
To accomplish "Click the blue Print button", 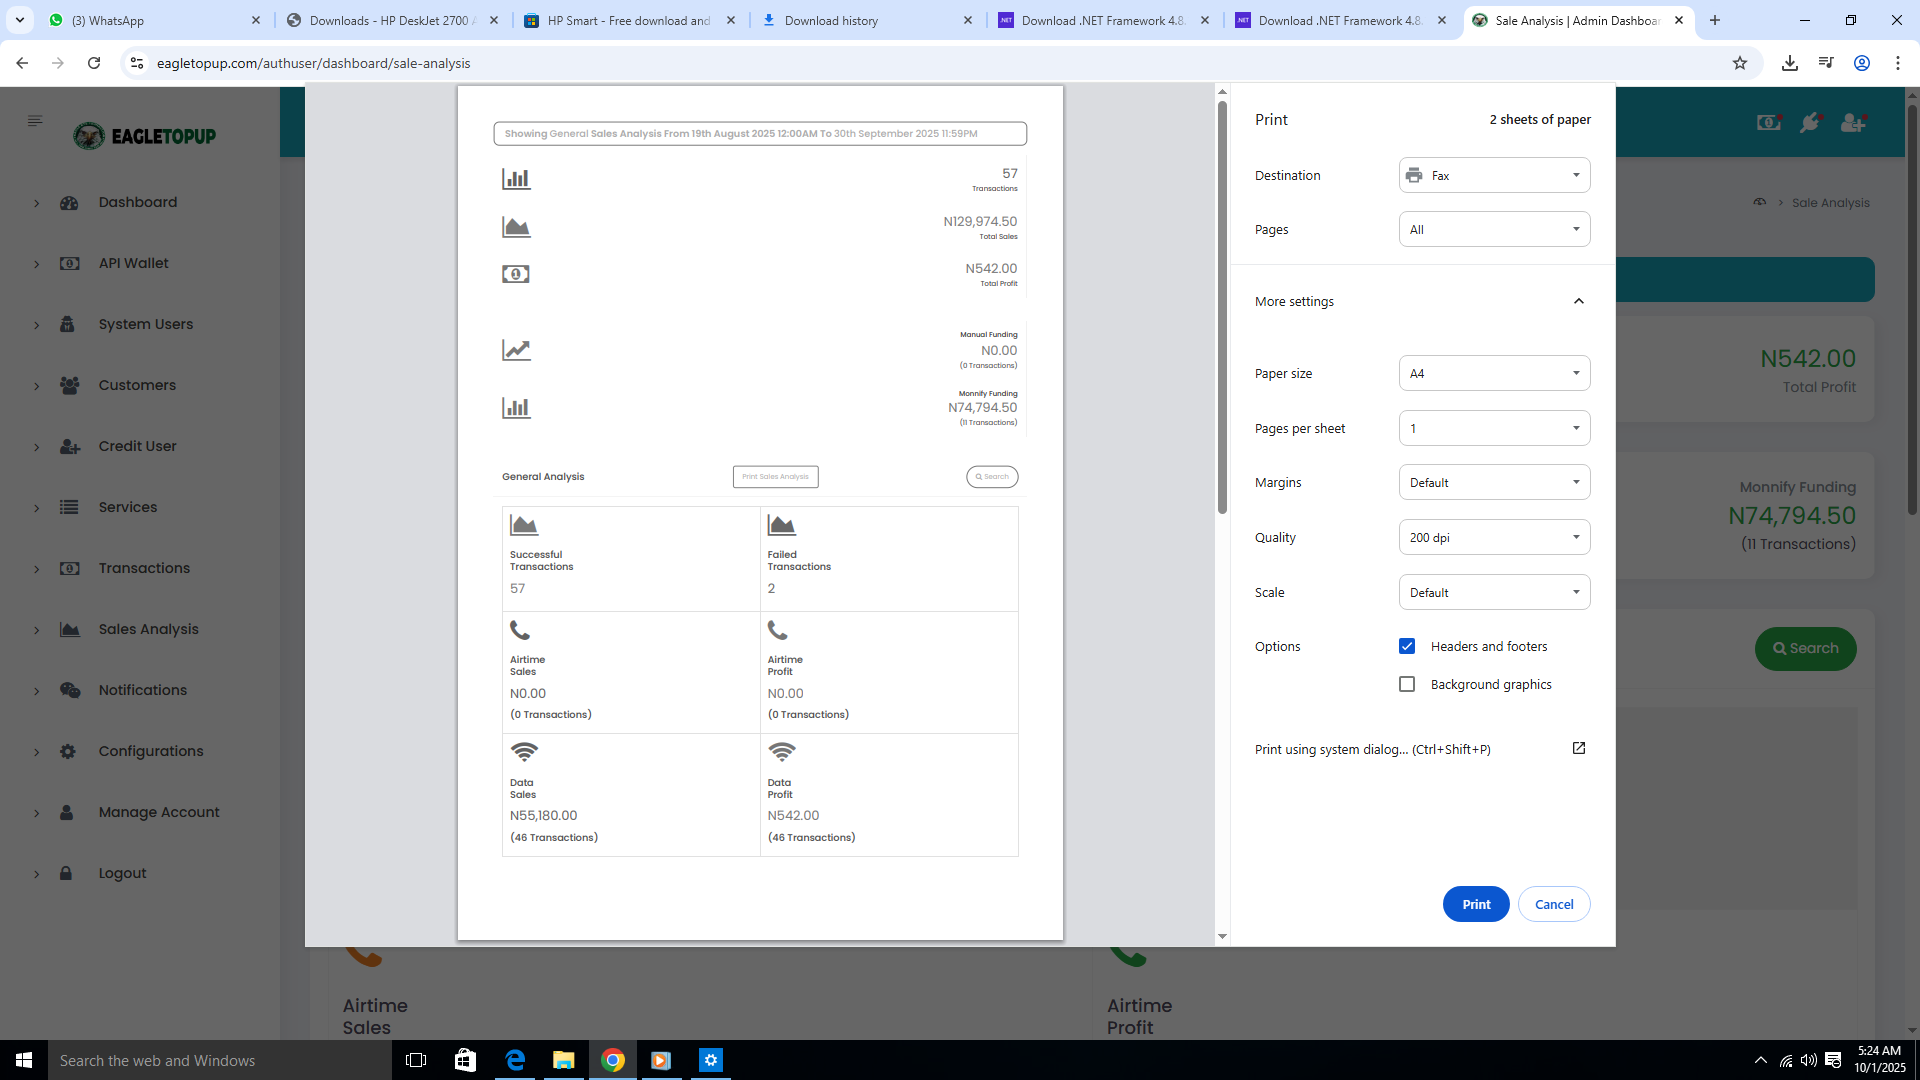I will [1475, 904].
